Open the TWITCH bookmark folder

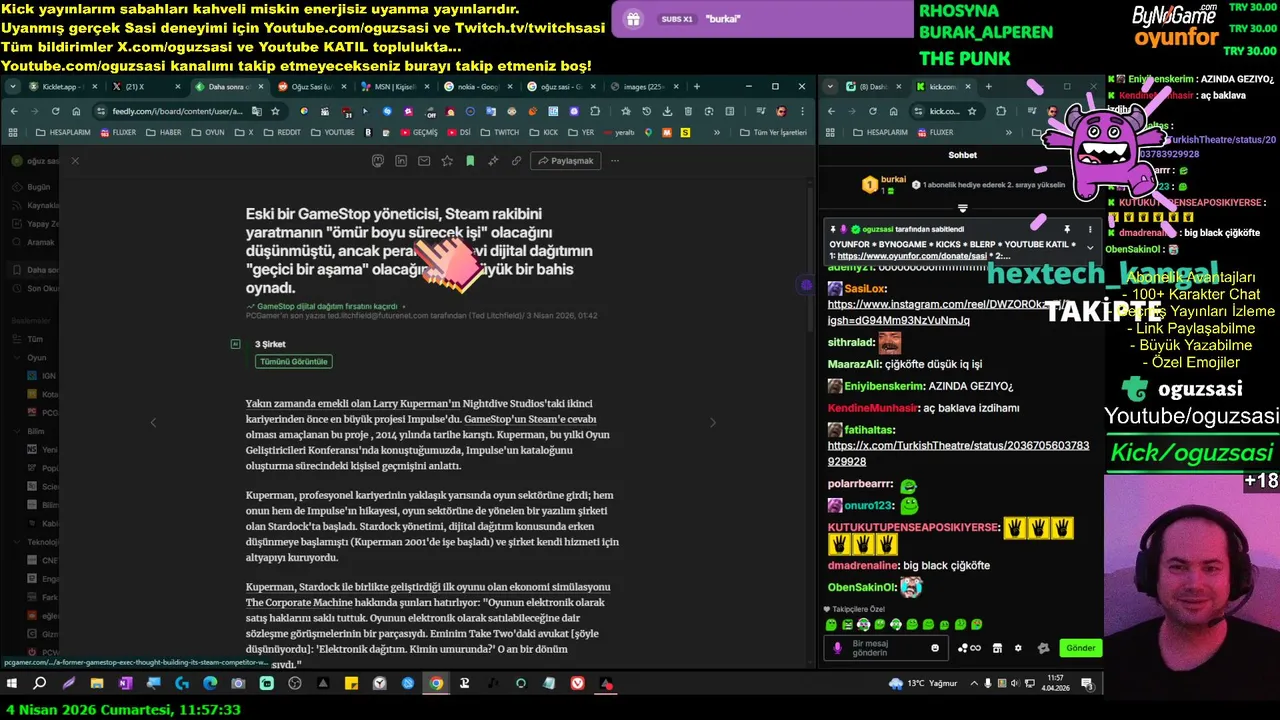[x=500, y=132]
